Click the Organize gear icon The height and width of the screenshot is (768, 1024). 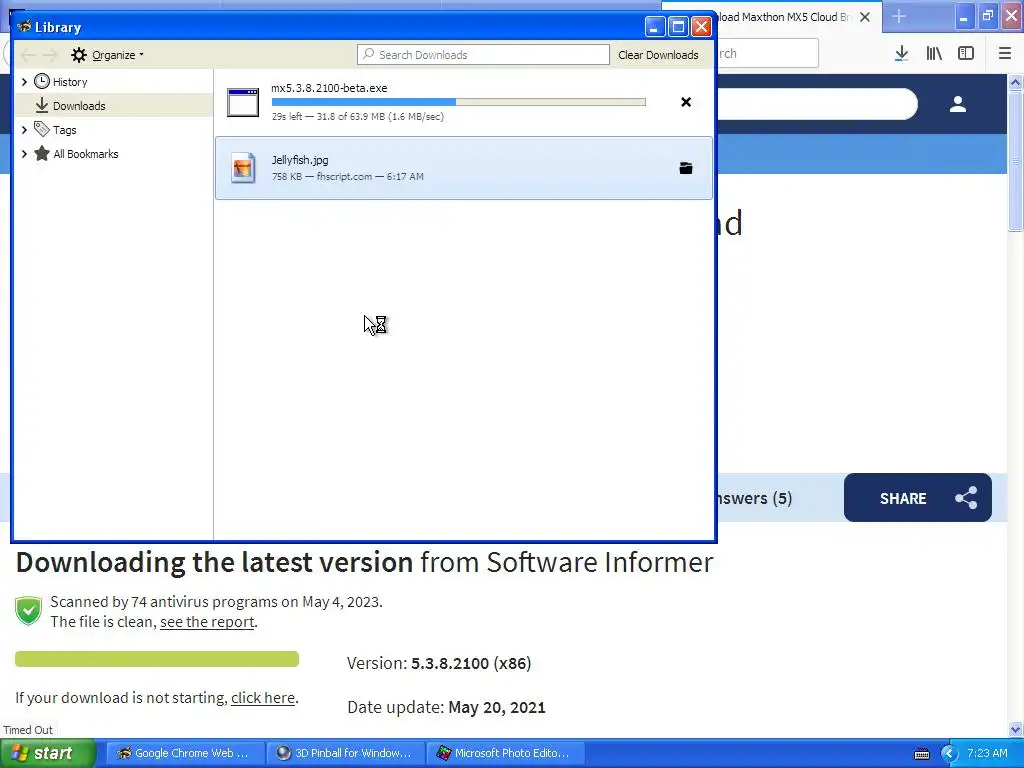[x=79, y=55]
